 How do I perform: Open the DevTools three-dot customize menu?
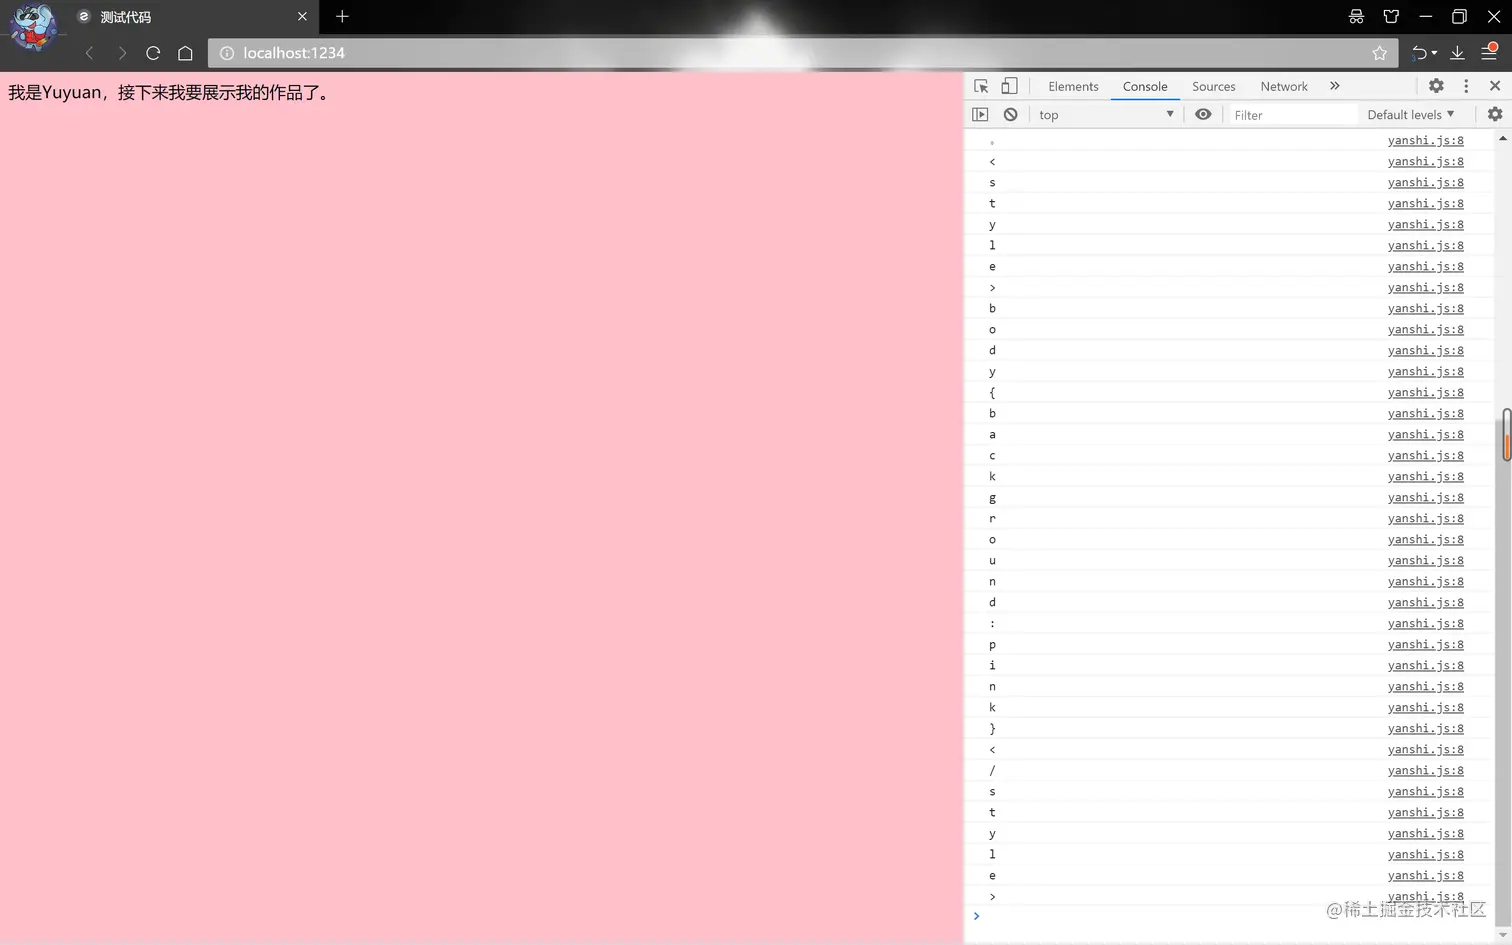(1466, 86)
